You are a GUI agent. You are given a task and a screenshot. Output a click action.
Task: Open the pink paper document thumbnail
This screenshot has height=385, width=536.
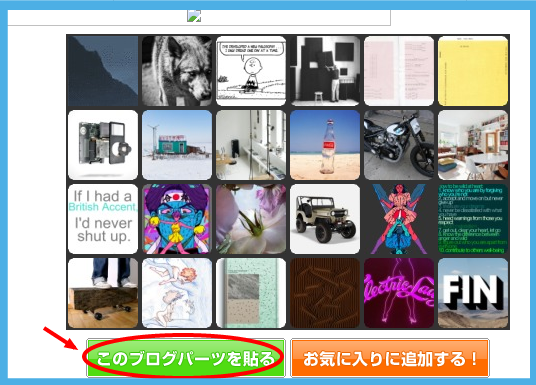click(x=399, y=71)
